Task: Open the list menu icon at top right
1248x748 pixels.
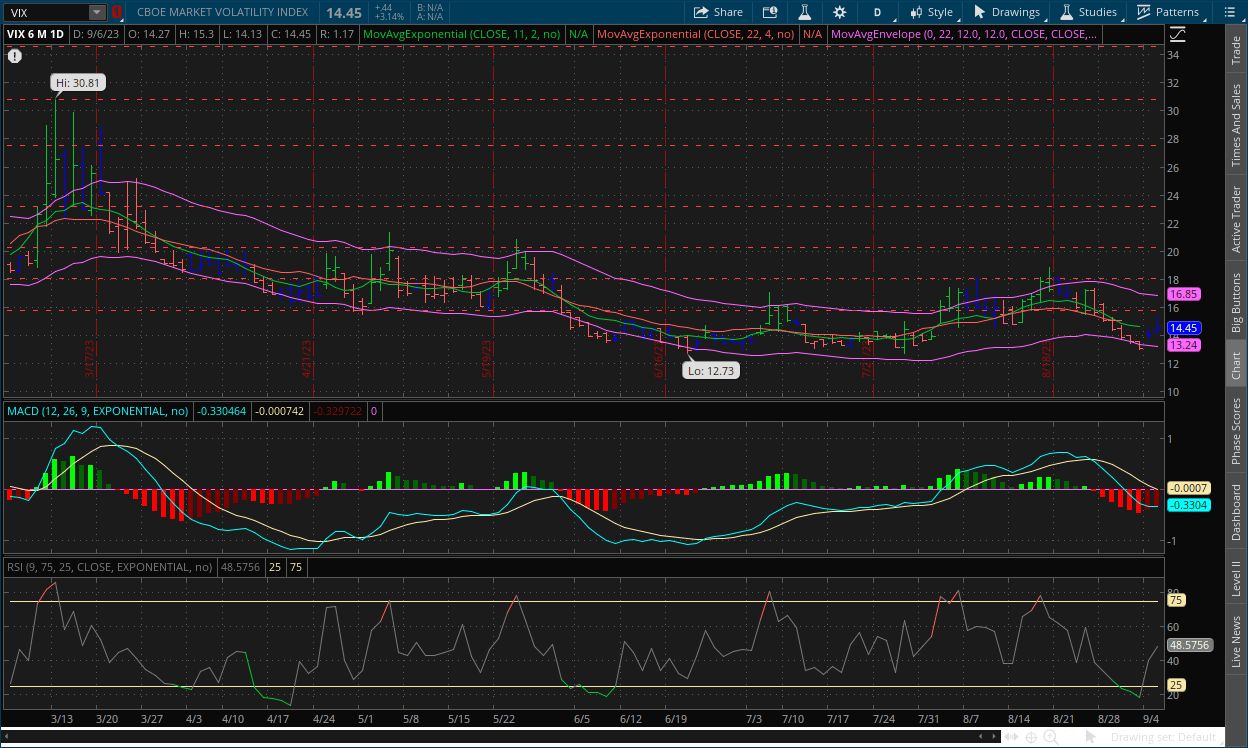Action: 1231,12
